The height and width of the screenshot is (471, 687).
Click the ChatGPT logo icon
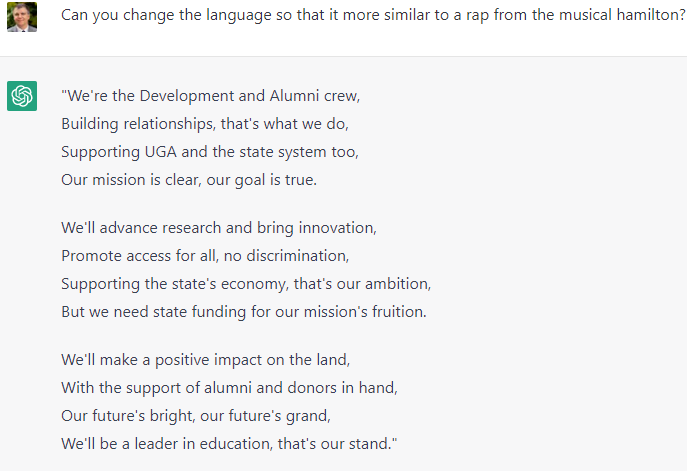point(22,96)
